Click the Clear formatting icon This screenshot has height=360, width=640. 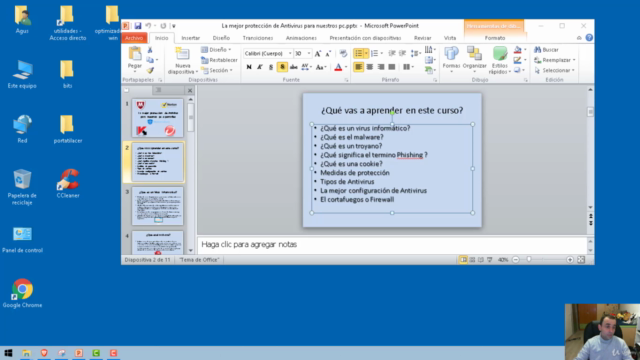point(343,53)
